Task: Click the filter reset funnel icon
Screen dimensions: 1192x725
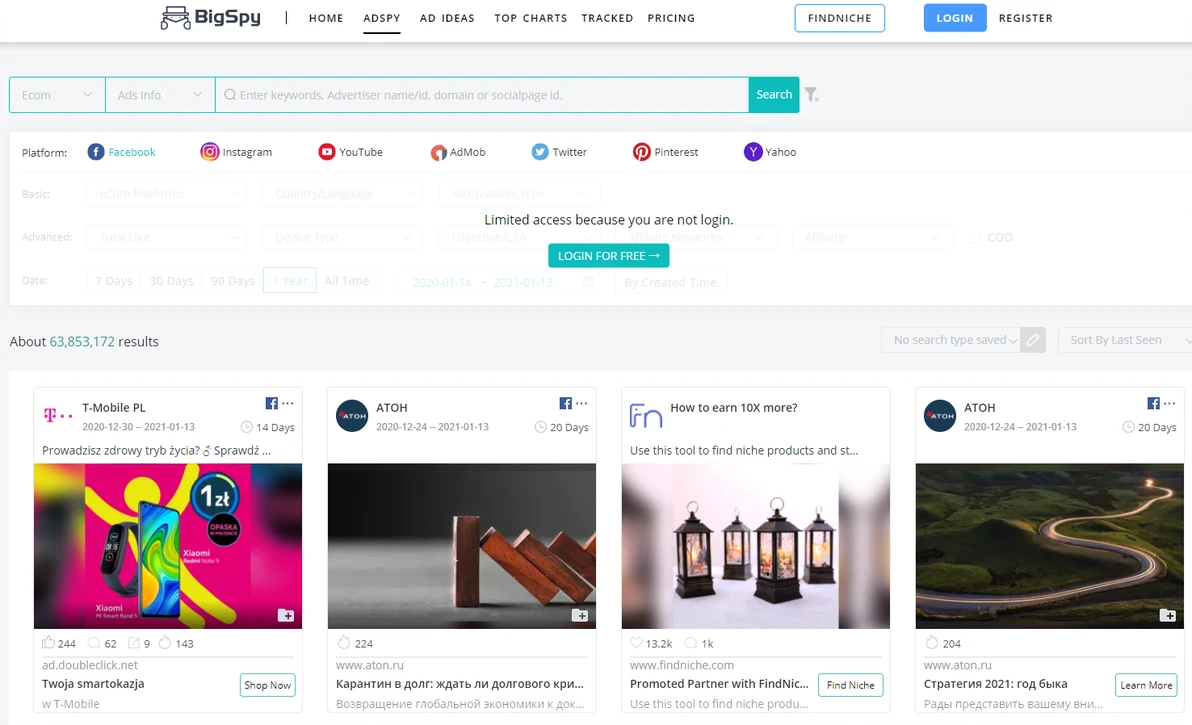Action: coord(811,95)
